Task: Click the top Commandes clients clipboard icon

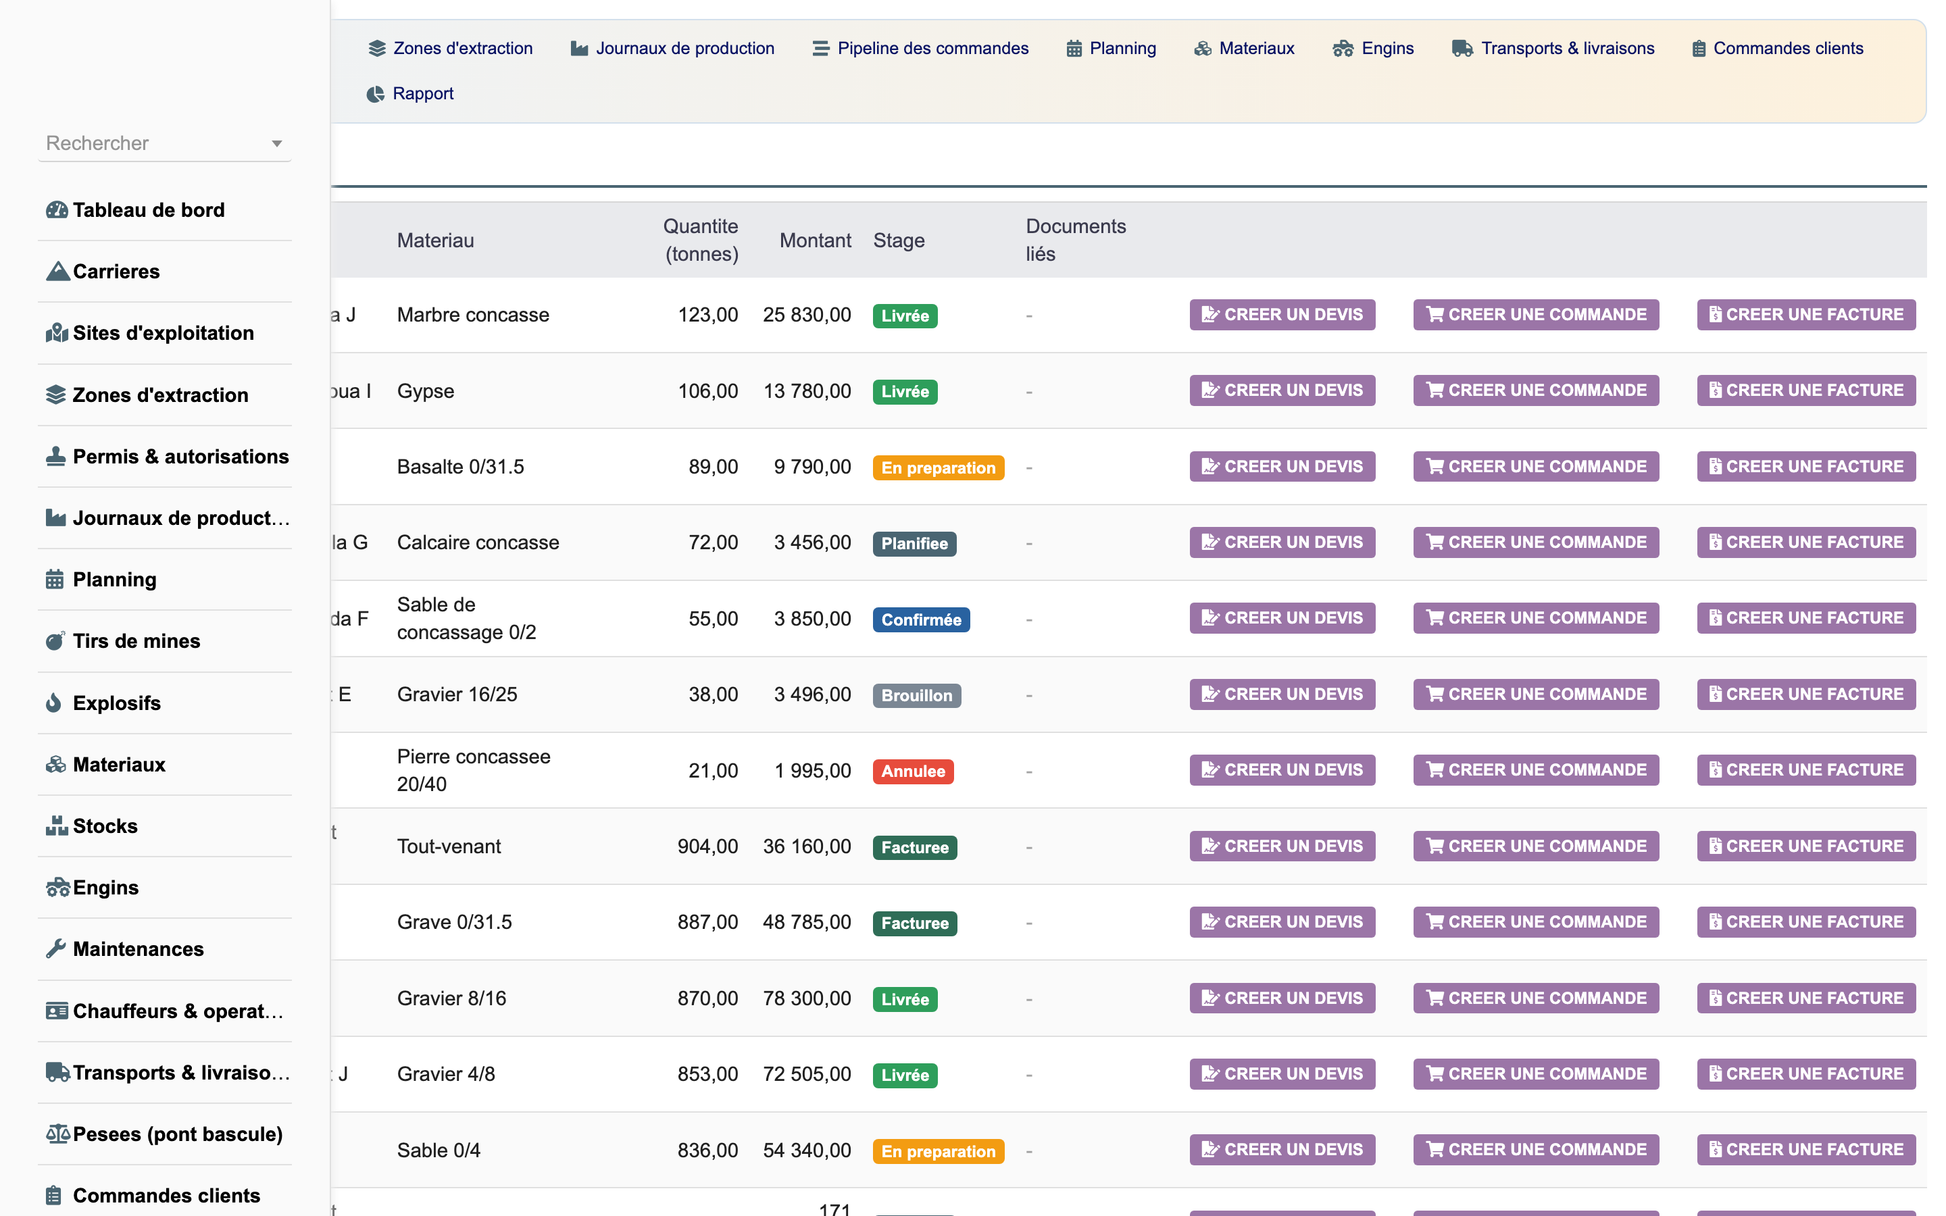Action: [1699, 48]
